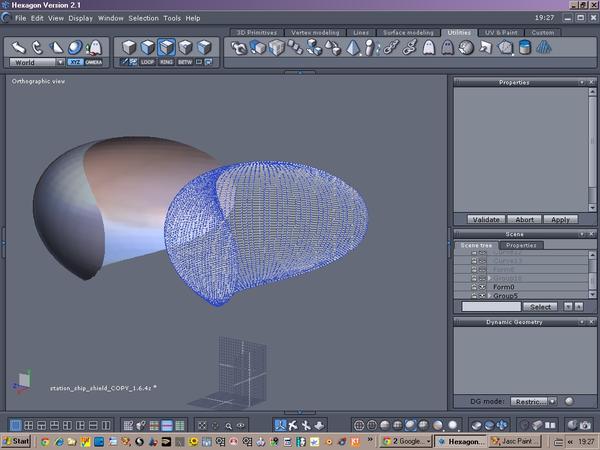This screenshot has width=600, height=450.
Task: Click the Scene panel search input field
Action: (x=491, y=307)
